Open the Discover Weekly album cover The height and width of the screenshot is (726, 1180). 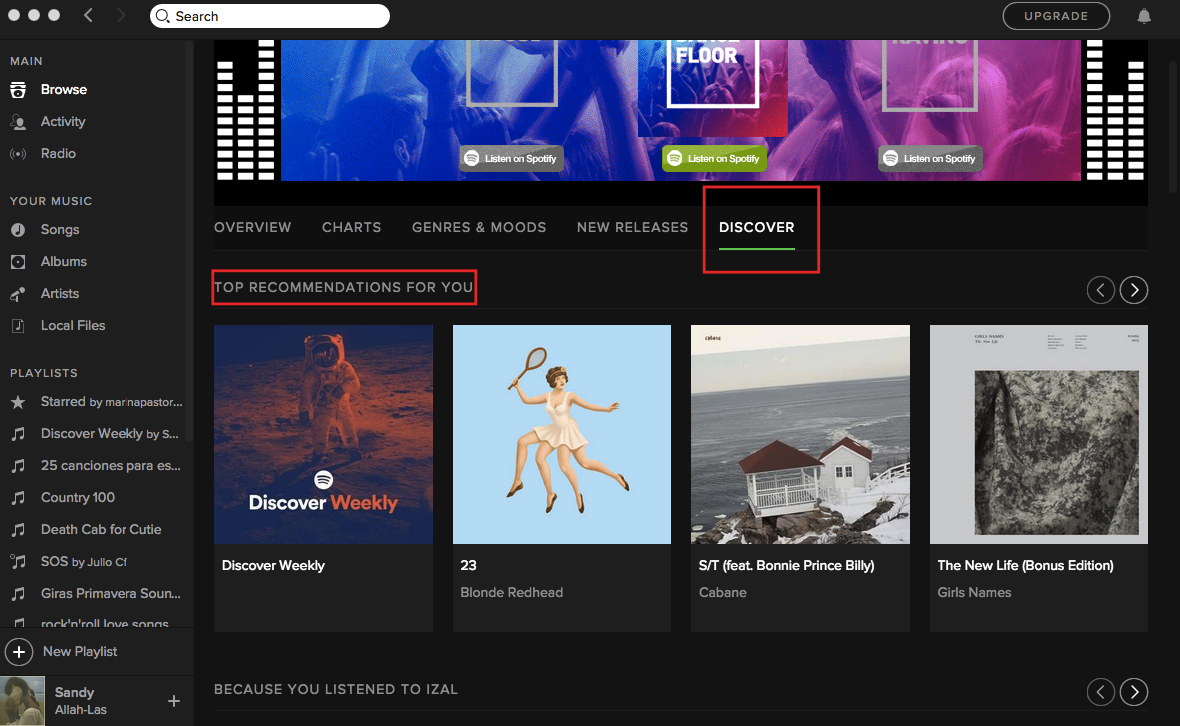tap(323, 434)
